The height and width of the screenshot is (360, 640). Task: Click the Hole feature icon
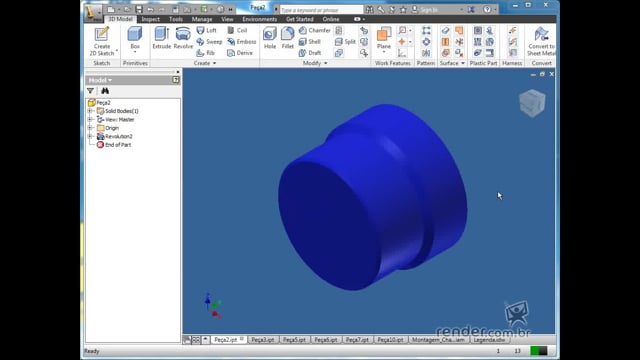pyautogui.click(x=270, y=38)
